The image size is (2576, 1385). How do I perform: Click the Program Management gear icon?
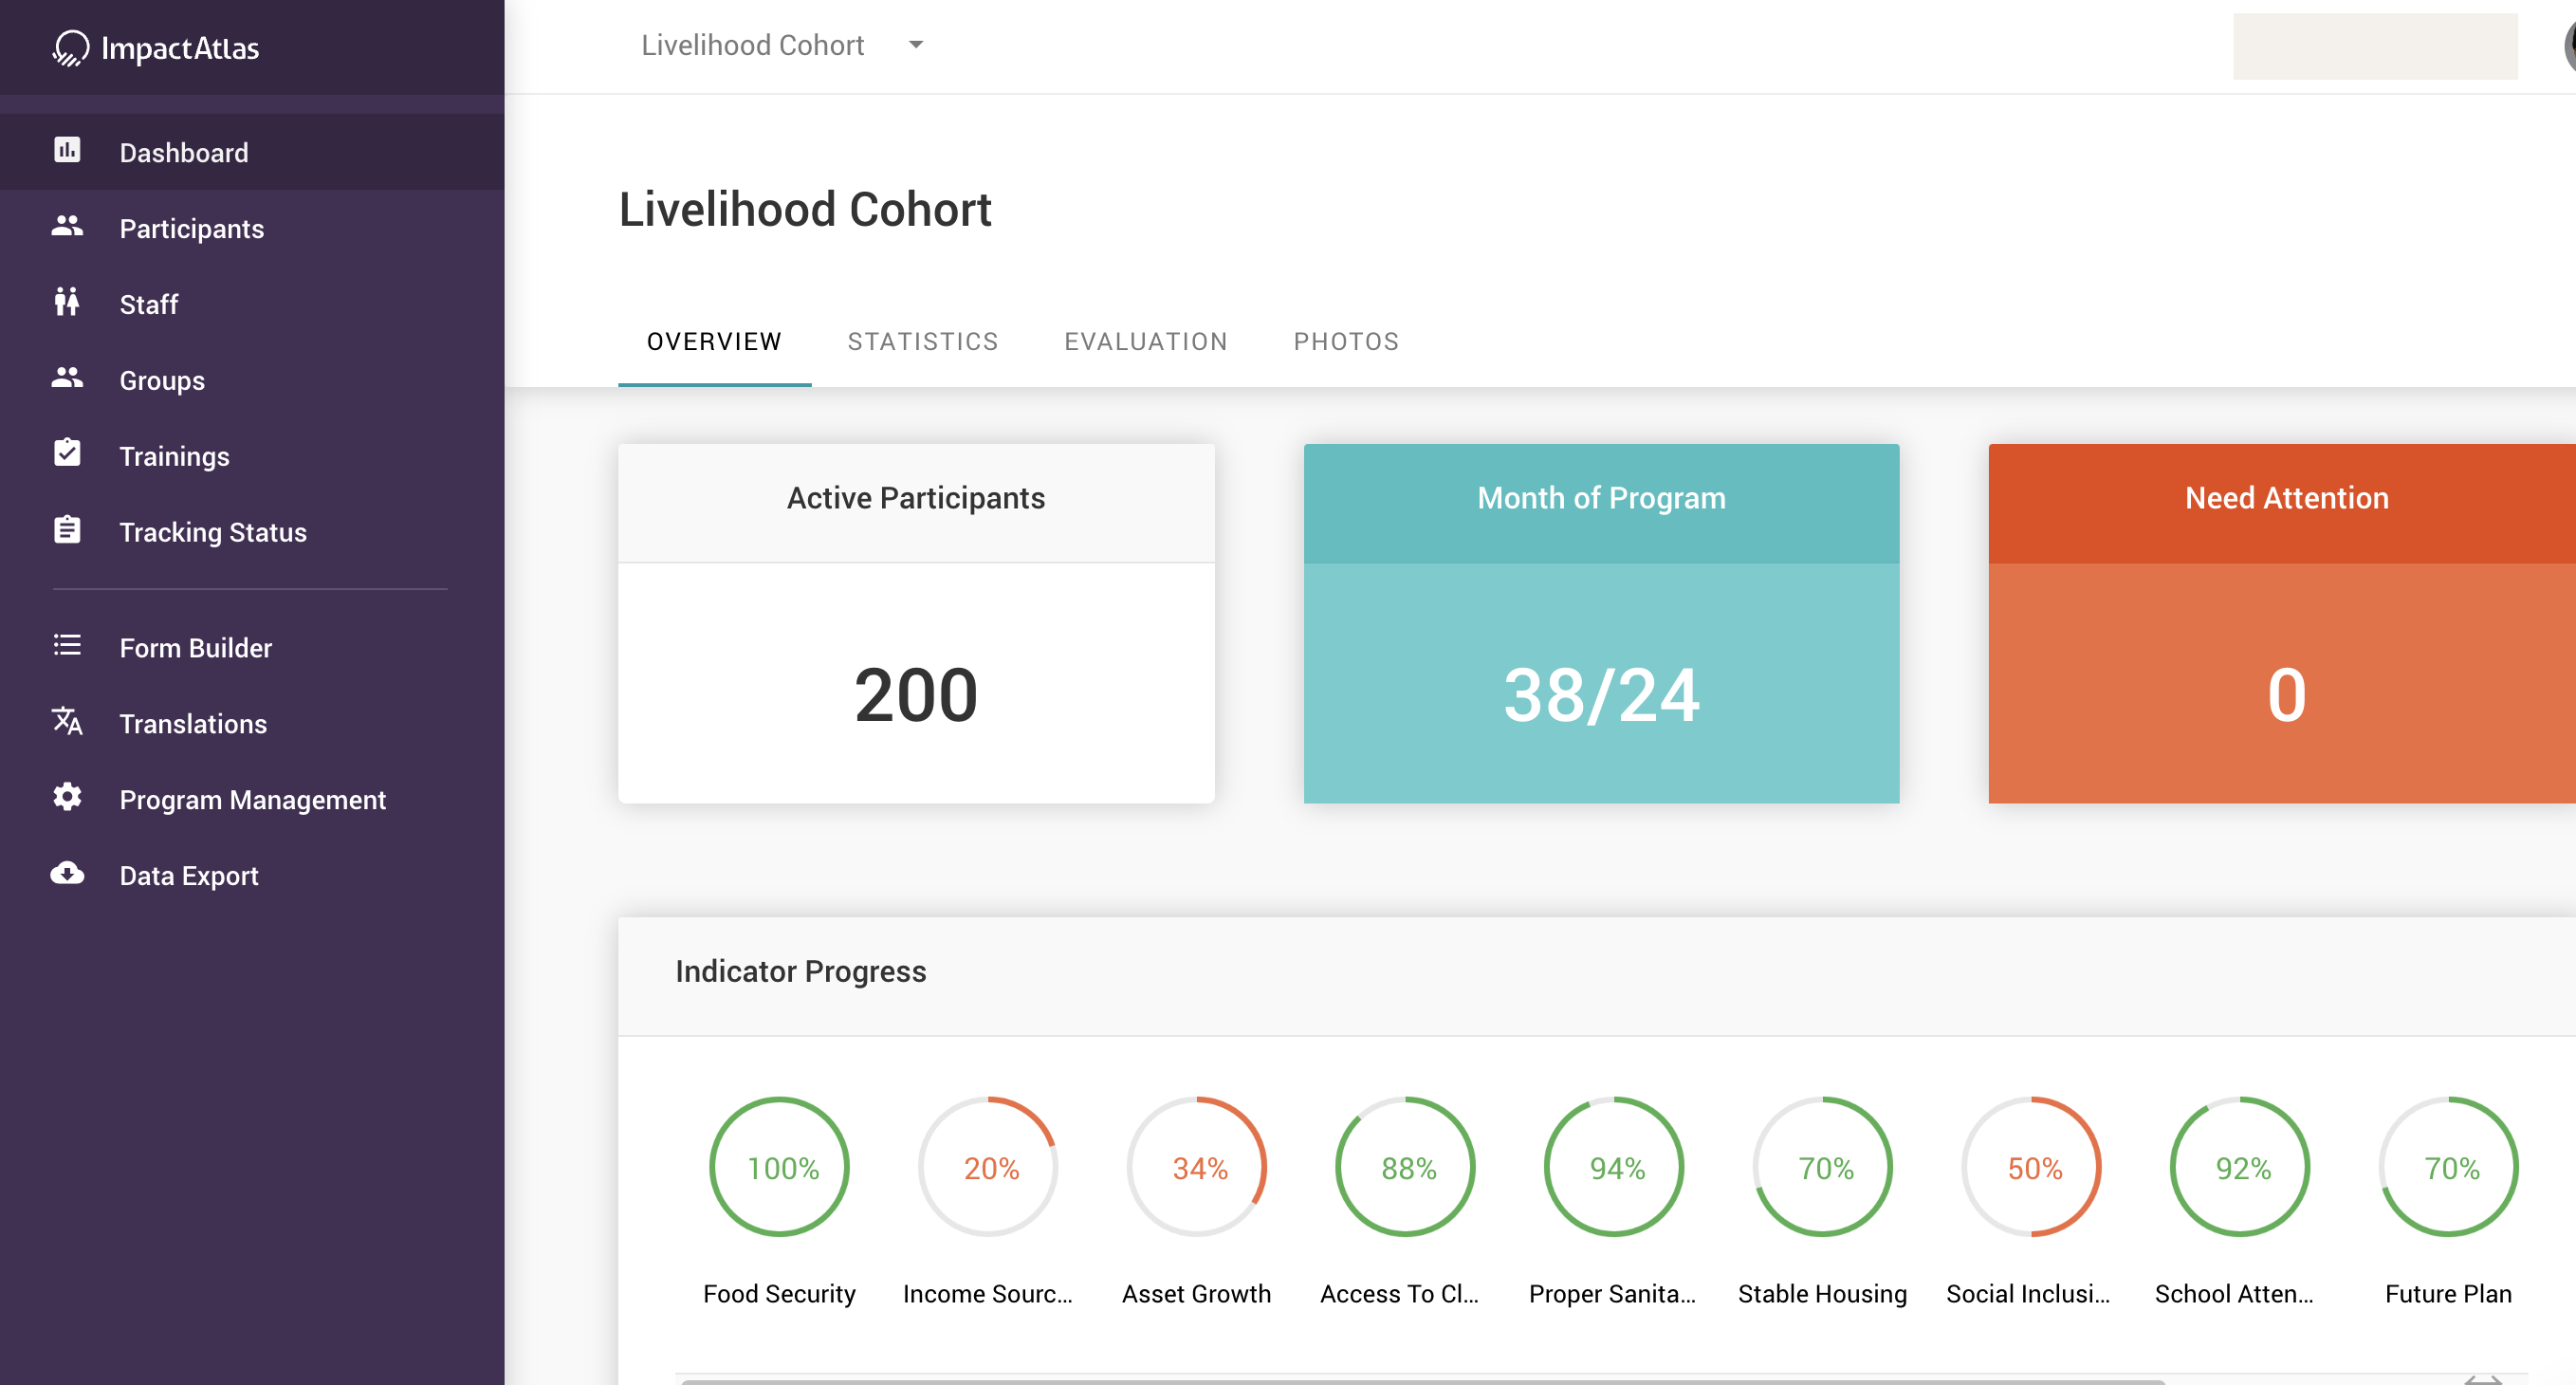(x=67, y=798)
